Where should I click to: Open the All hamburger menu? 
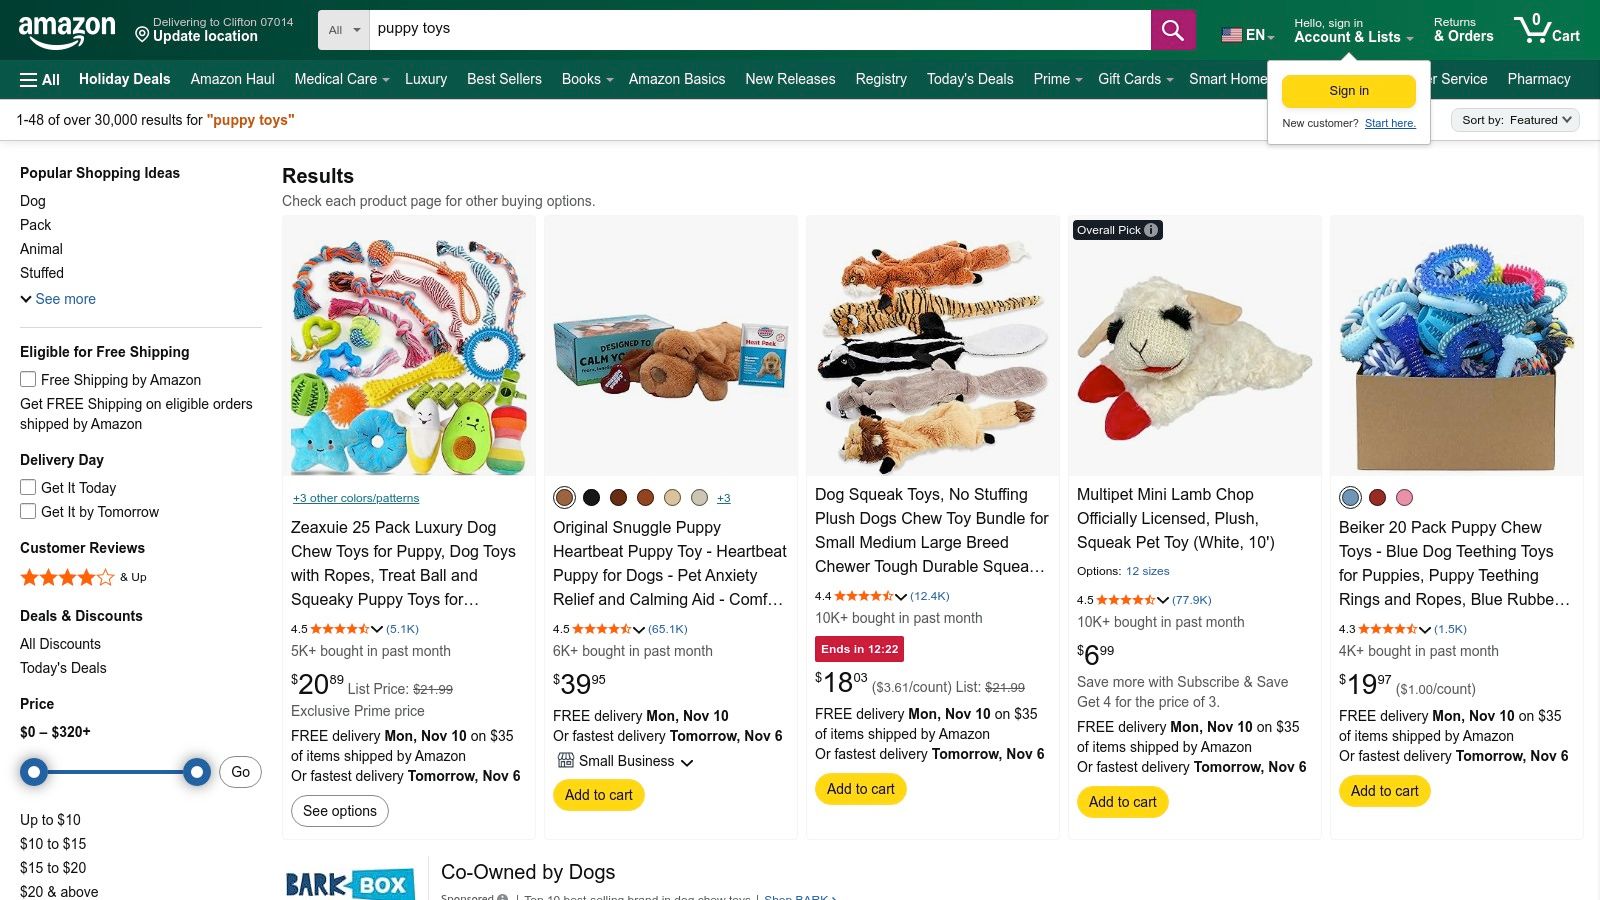(40, 79)
